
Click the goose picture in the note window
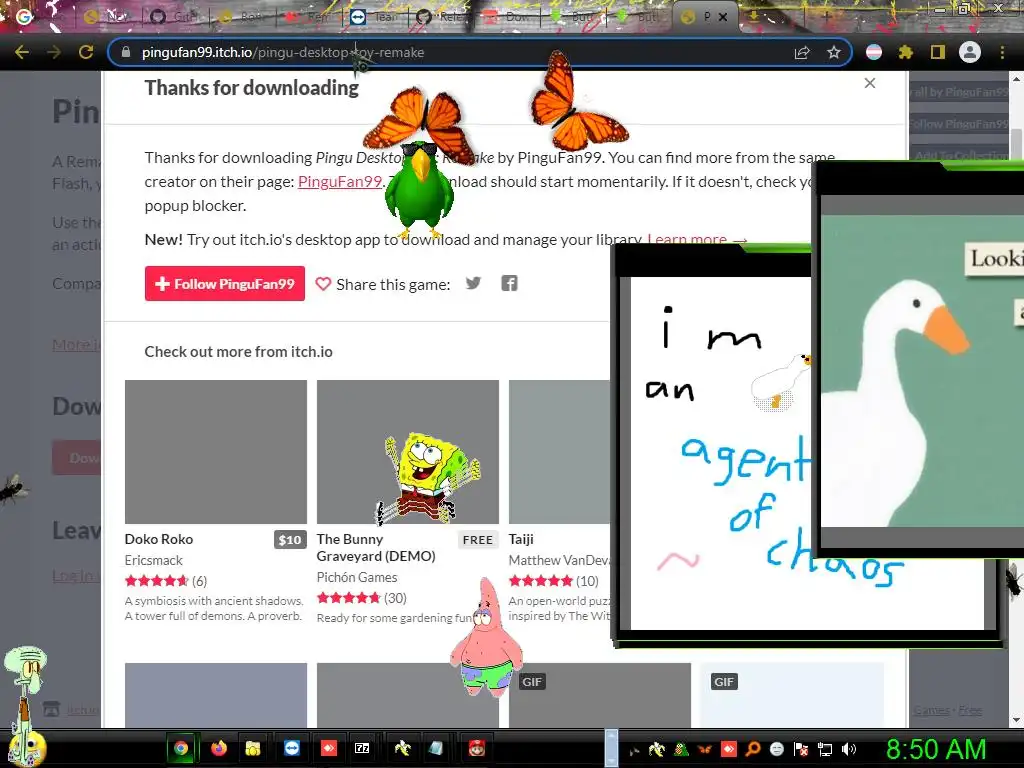(x=922, y=370)
